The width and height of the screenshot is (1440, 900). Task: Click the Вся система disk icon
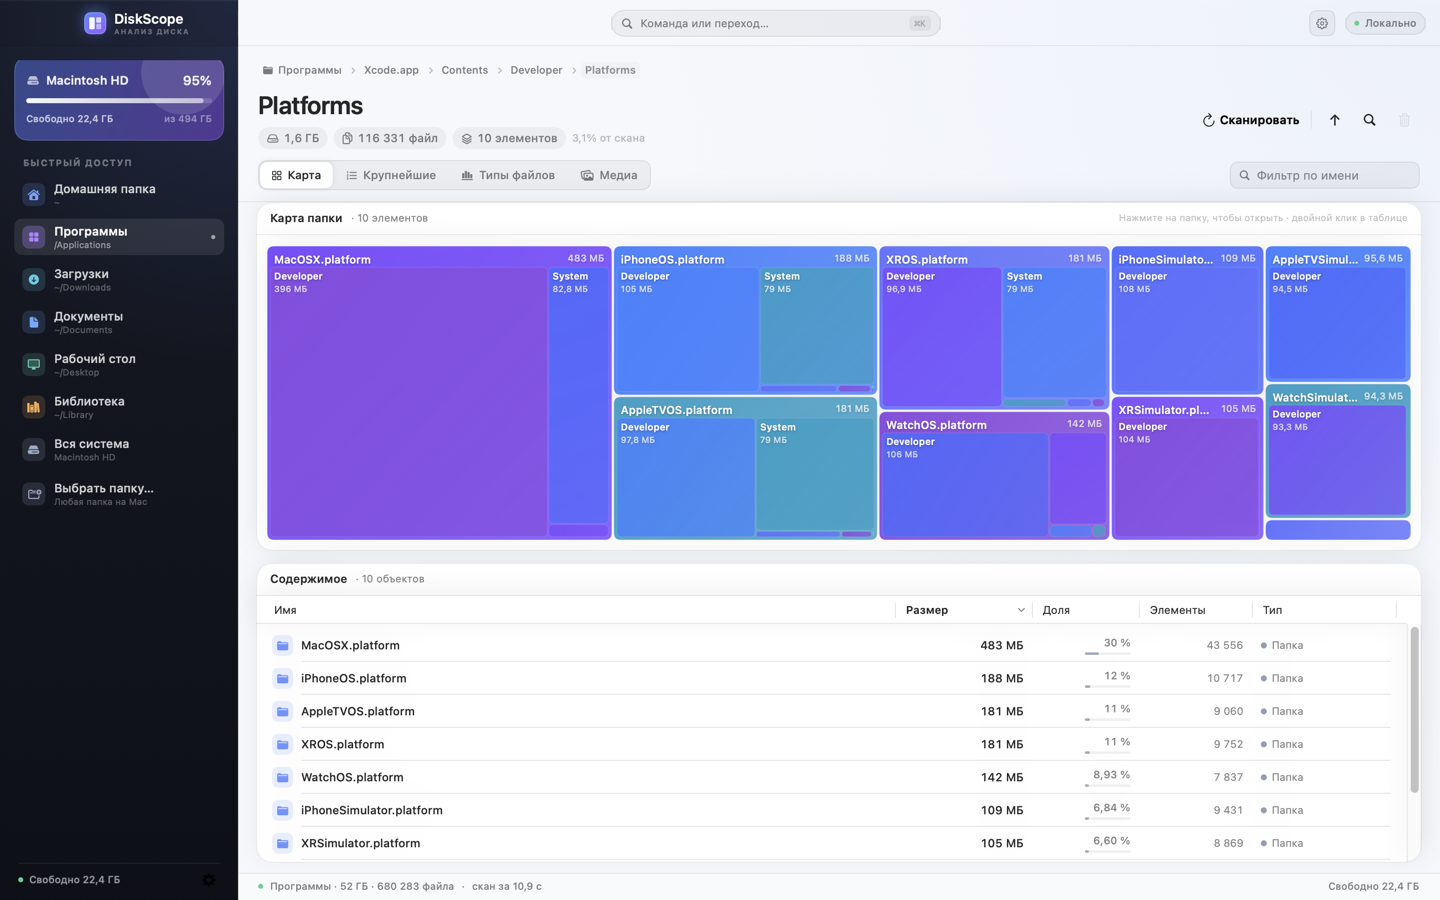pyautogui.click(x=34, y=449)
